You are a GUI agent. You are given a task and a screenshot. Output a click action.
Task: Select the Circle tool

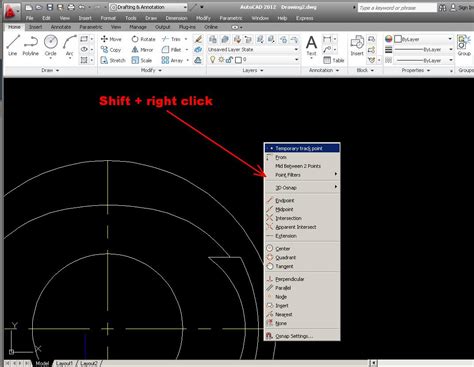click(51, 45)
